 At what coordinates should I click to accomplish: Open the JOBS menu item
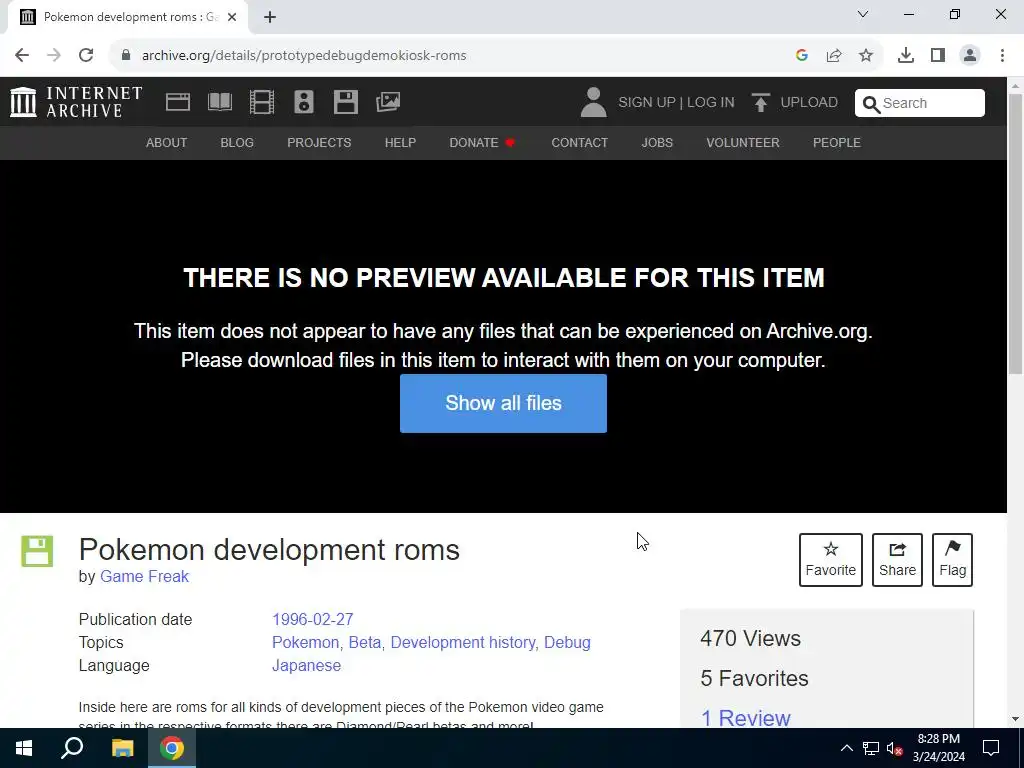click(657, 142)
